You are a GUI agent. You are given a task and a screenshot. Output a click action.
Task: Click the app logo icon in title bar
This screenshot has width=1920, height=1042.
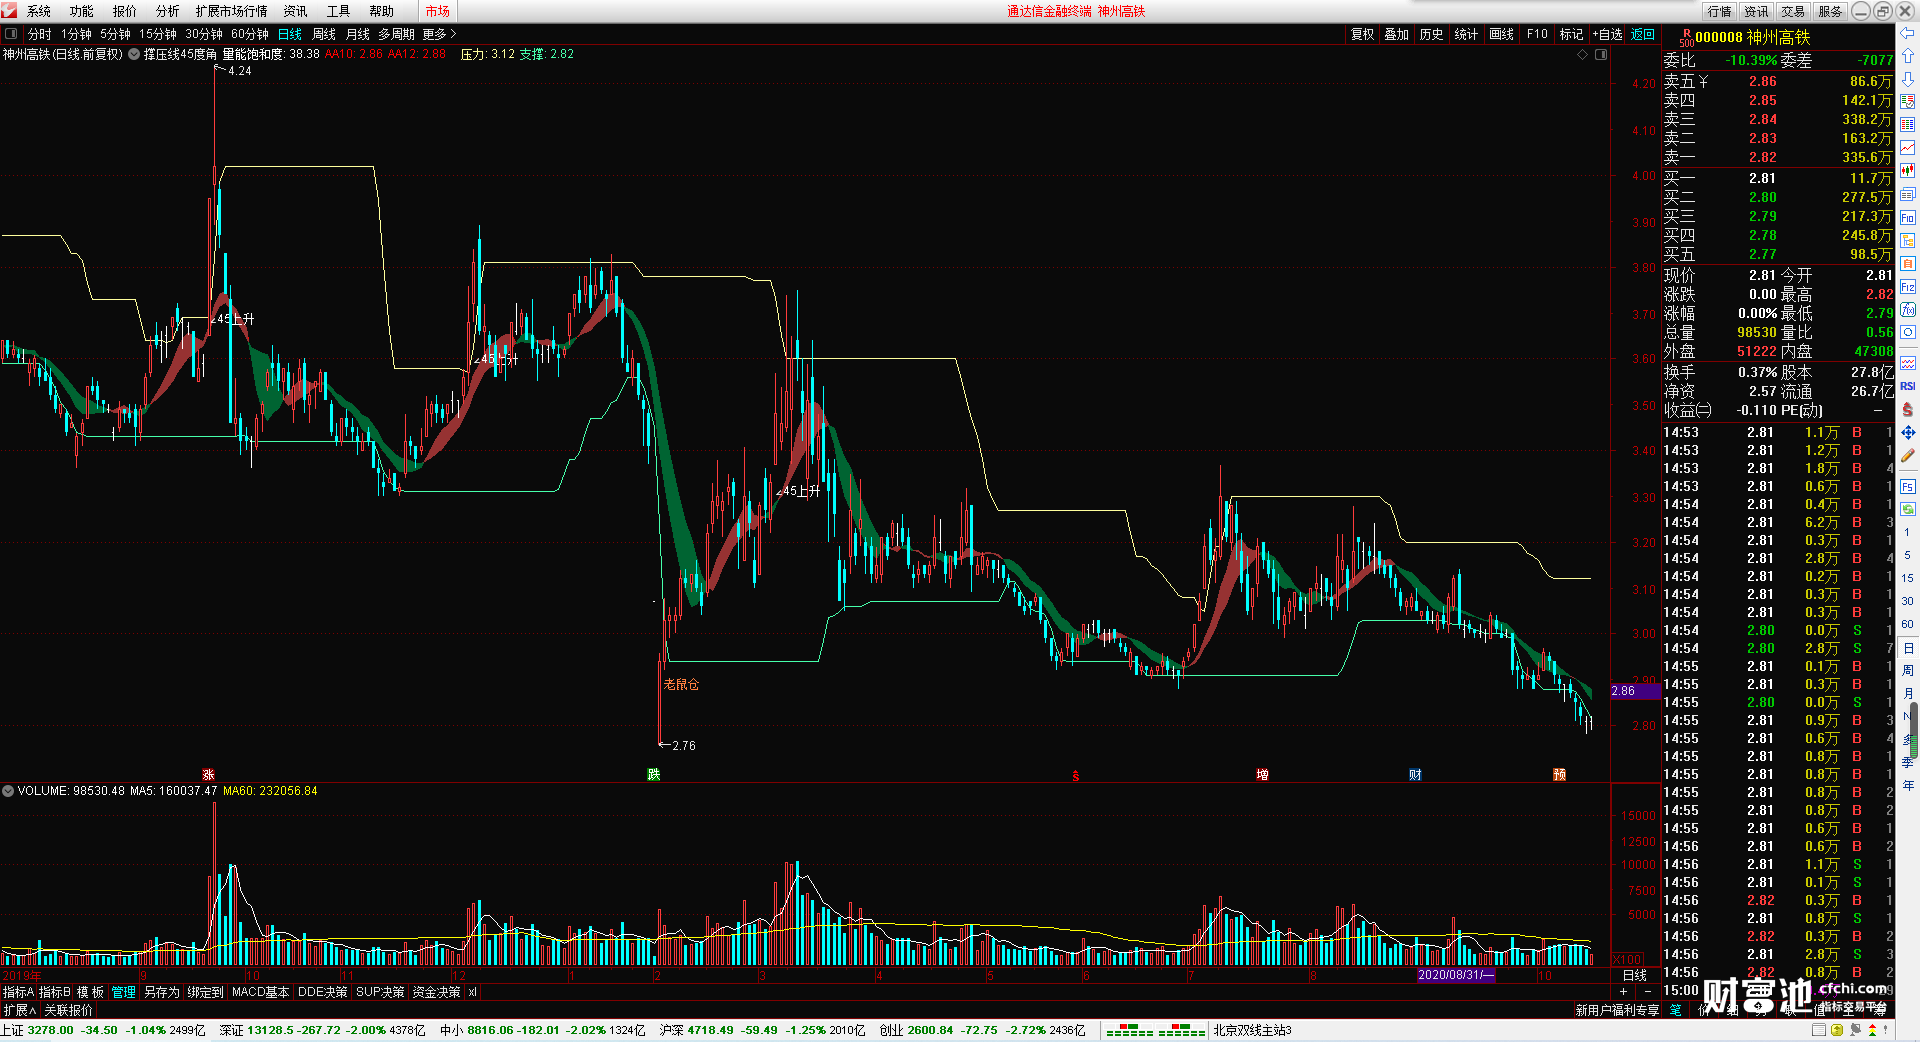pyautogui.click(x=10, y=11)
